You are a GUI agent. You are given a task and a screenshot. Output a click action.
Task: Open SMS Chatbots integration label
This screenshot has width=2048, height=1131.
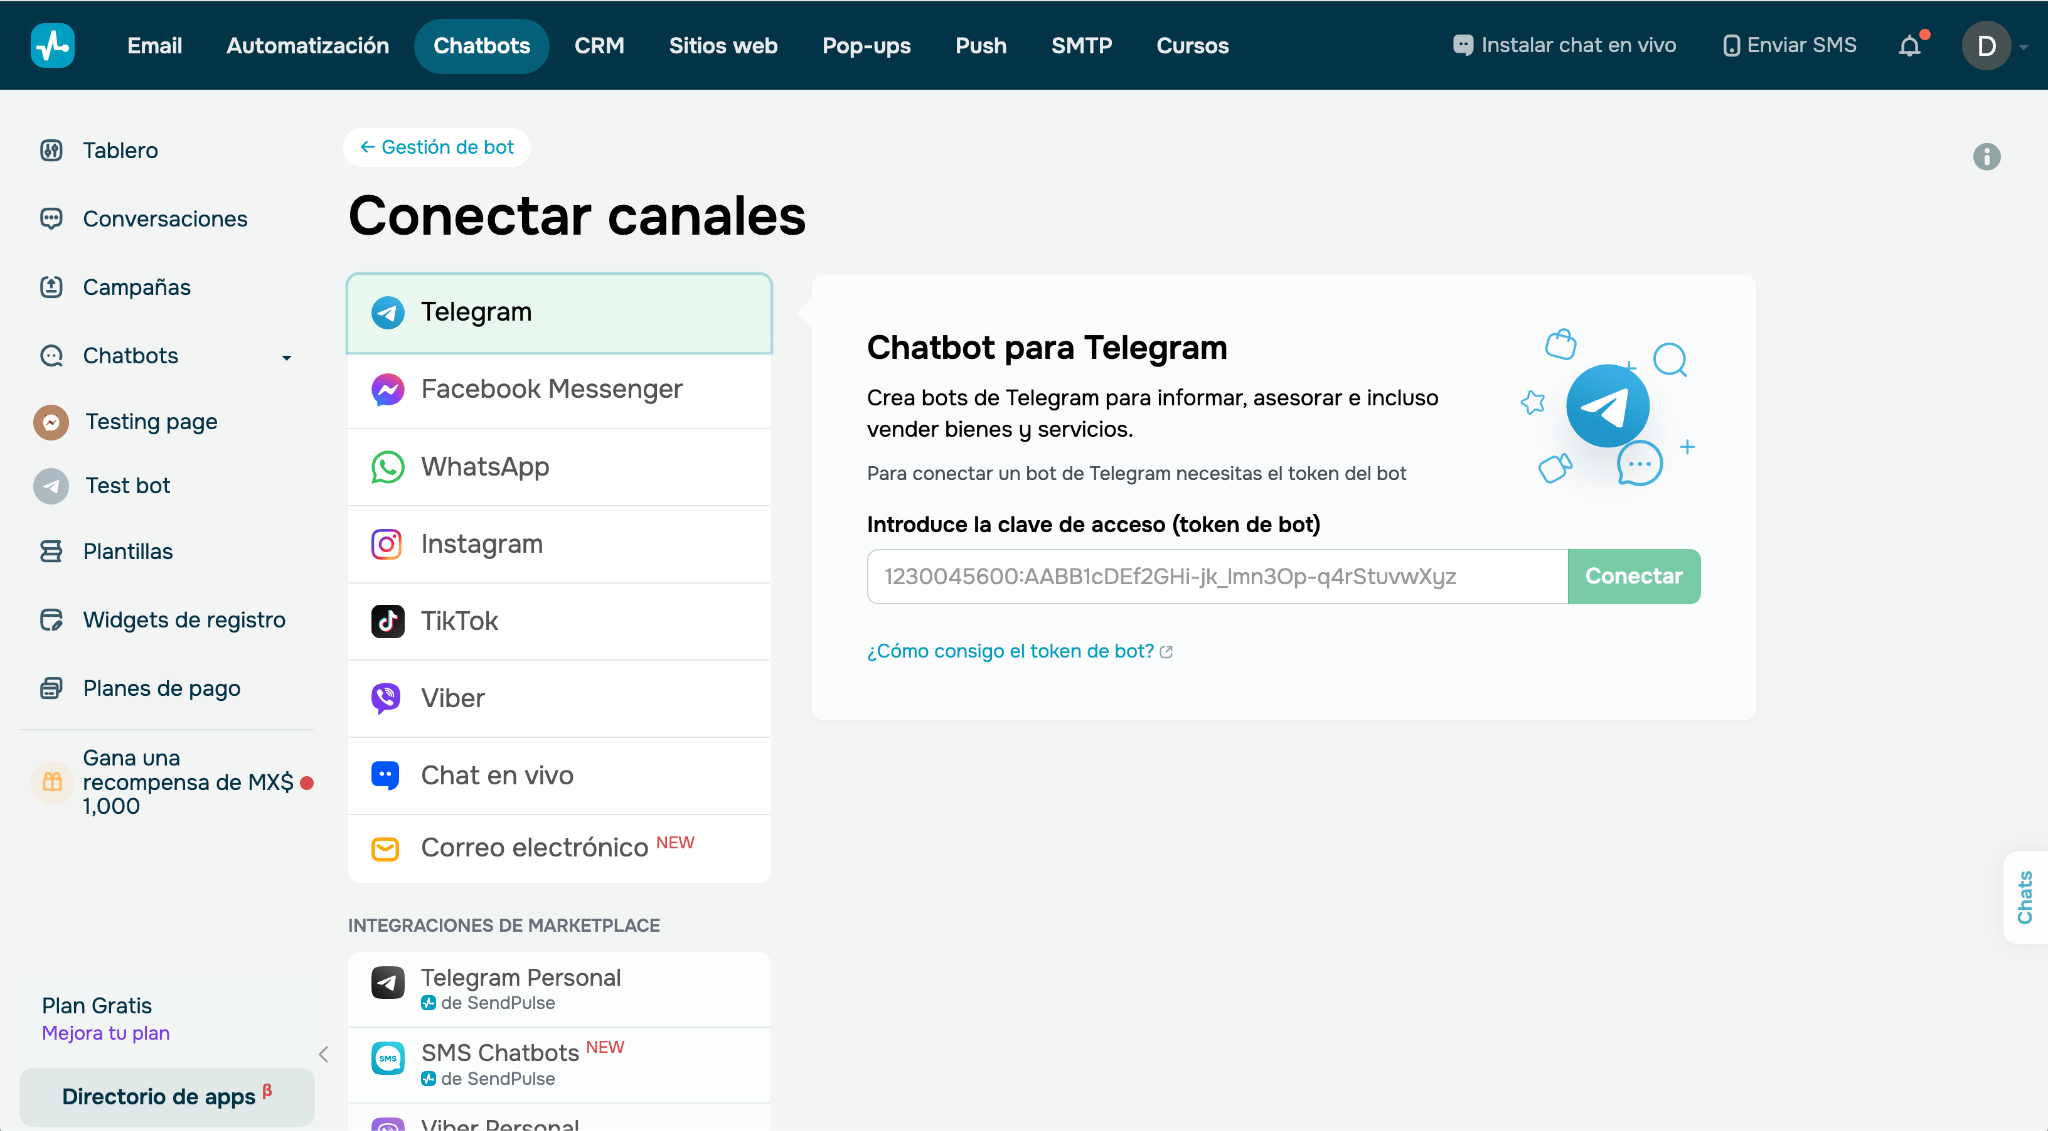[x=500, y=1053]
